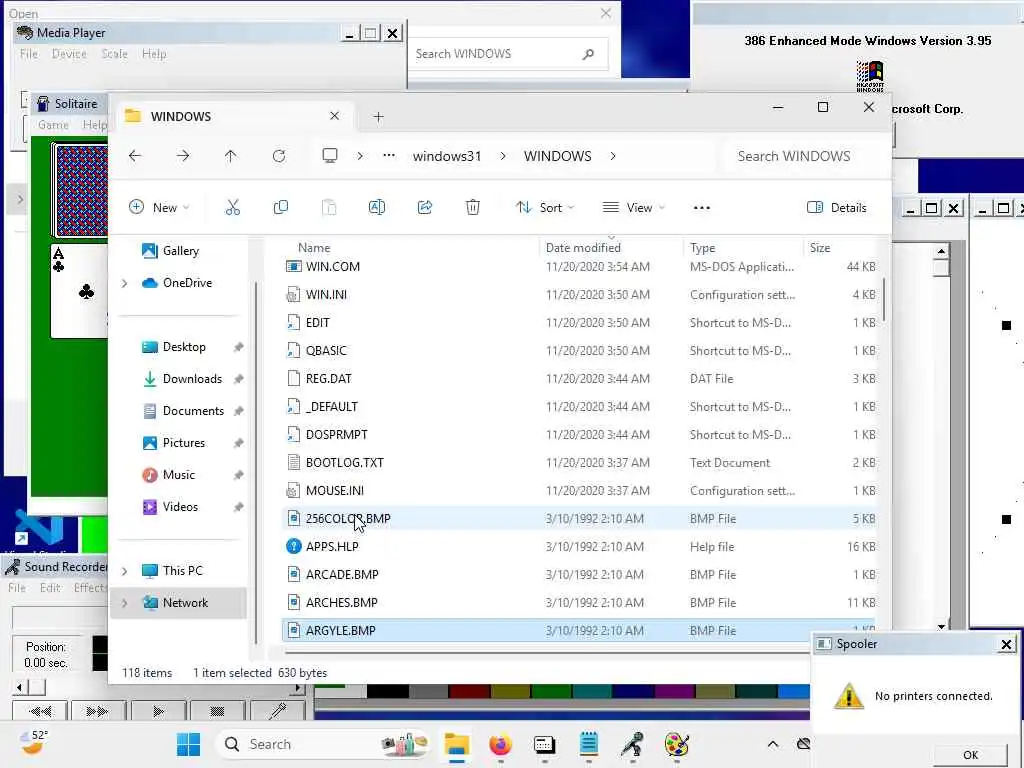Pick the dark red swatch in Paintbrush palette

point(468,691)
